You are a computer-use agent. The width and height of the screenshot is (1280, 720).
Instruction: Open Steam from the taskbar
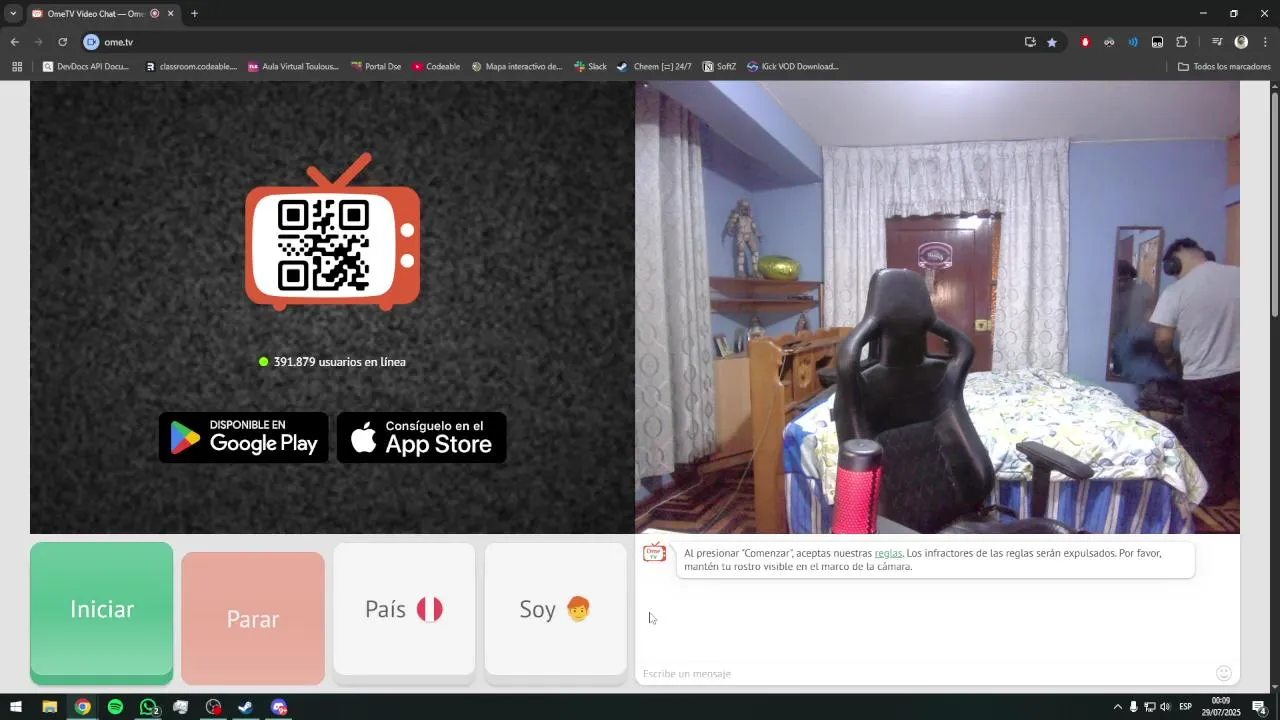[x=245, y=707]
